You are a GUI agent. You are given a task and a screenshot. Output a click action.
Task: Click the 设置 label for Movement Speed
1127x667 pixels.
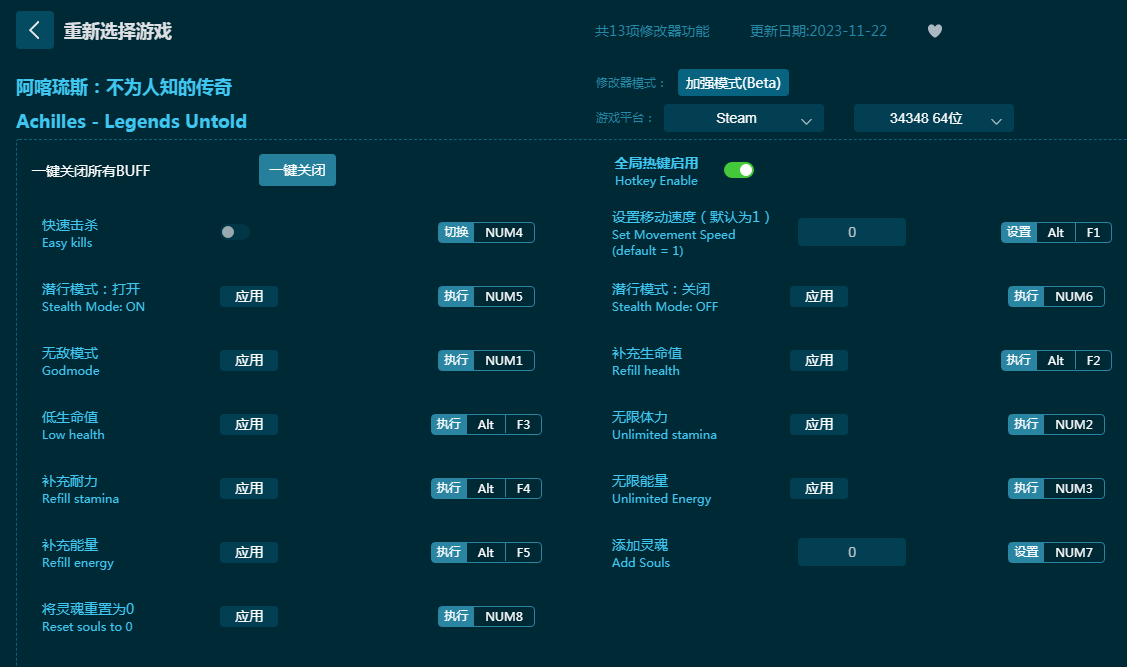coord(1019,233)
